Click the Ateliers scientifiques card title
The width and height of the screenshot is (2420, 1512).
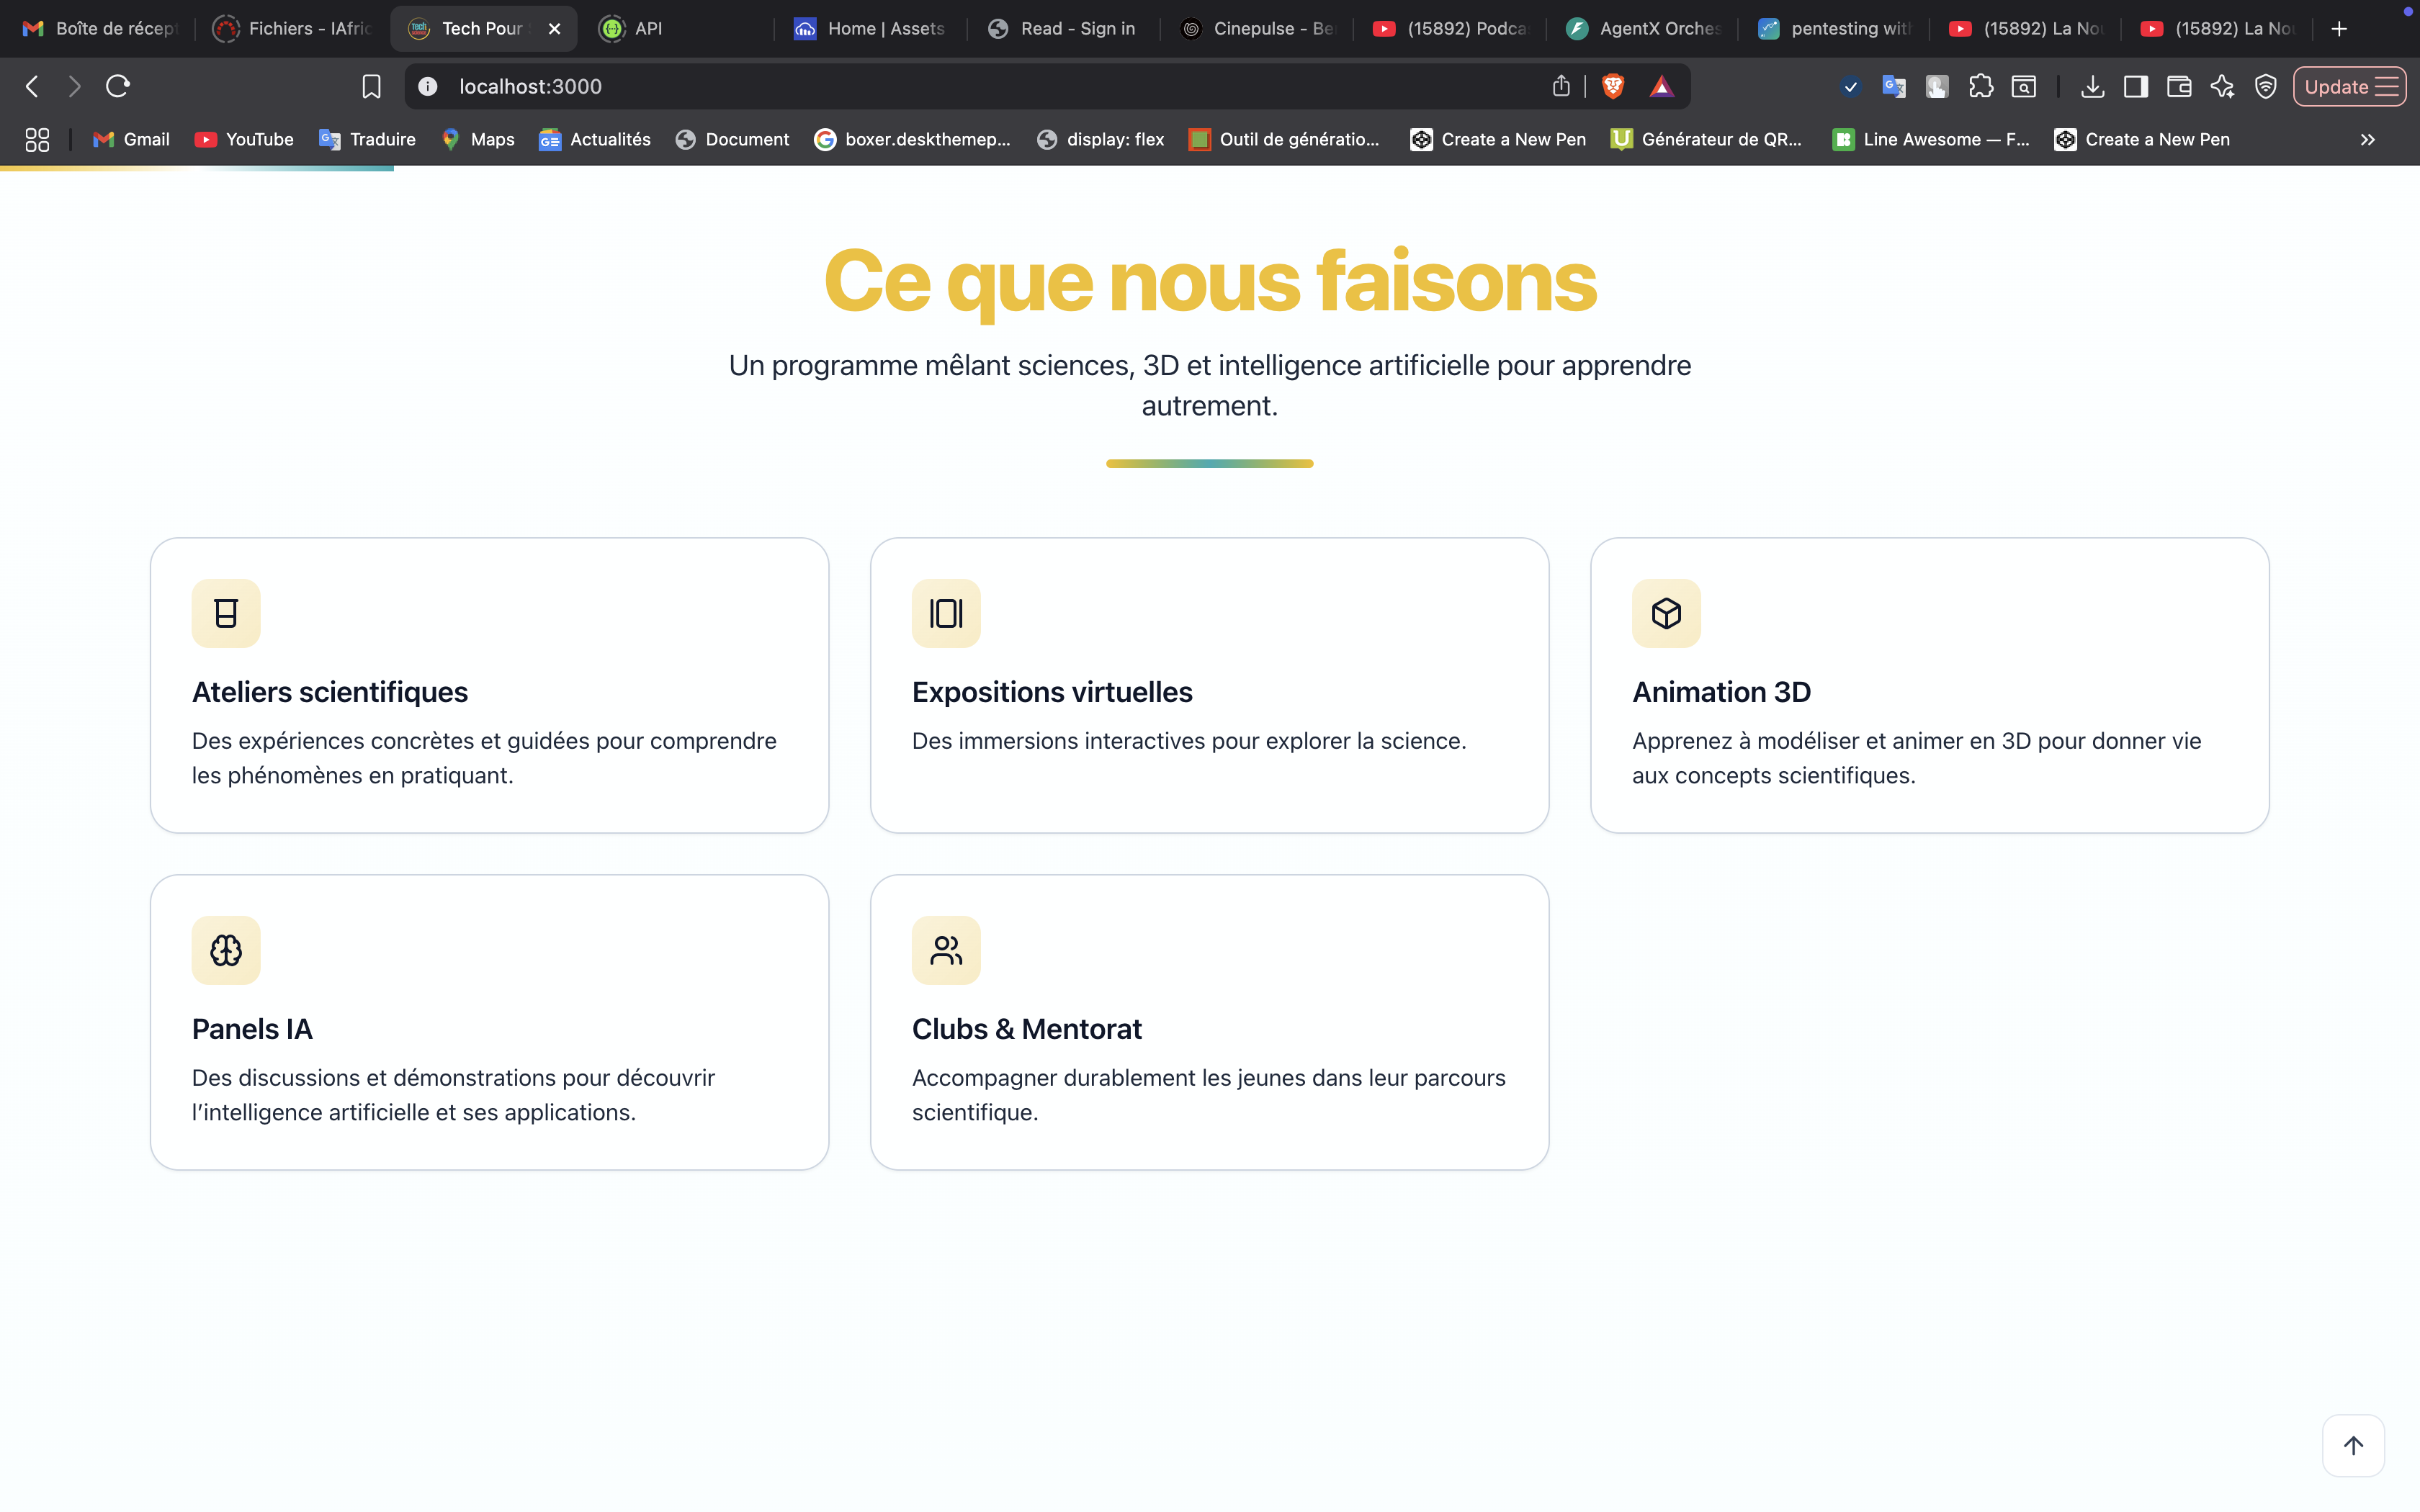[330, 692]
